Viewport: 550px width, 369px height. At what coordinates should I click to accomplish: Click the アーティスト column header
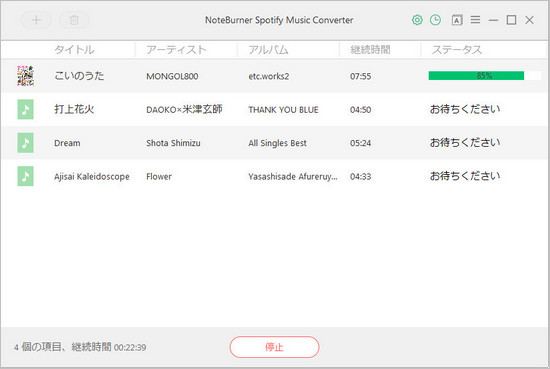[x=176, y=50]
